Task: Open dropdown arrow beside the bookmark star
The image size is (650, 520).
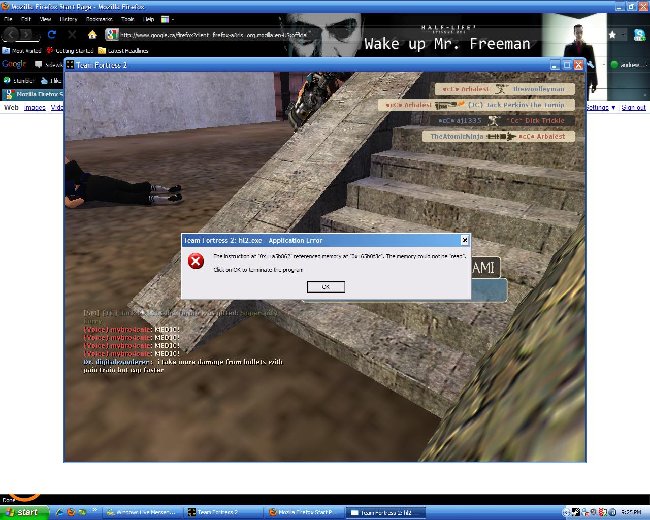Action: click(x=623, y=35)
